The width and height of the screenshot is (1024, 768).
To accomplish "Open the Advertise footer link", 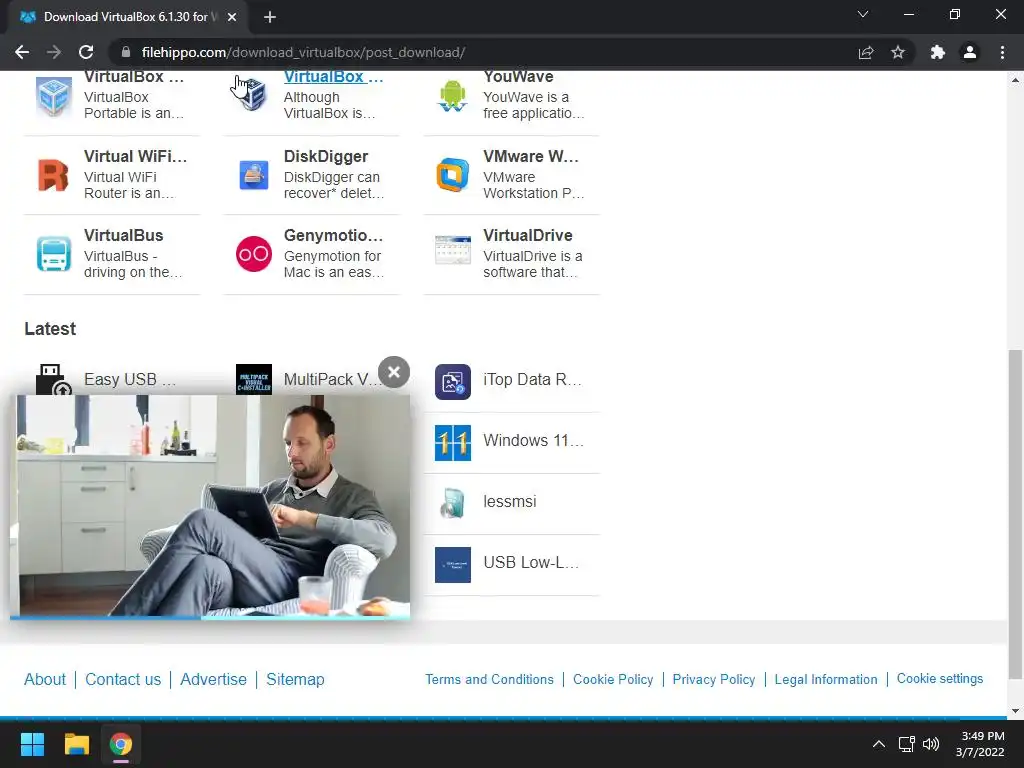I will point(214,679).
